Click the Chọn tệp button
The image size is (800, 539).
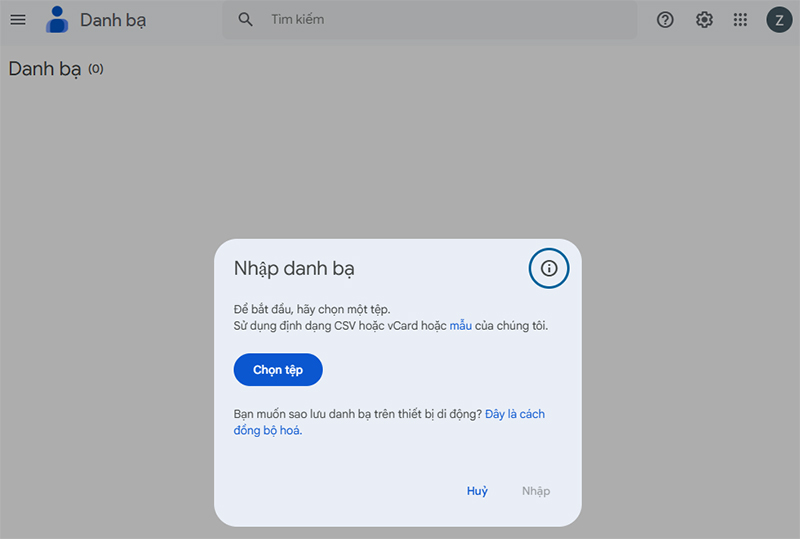pyautogui.click(x=278, y=370)
